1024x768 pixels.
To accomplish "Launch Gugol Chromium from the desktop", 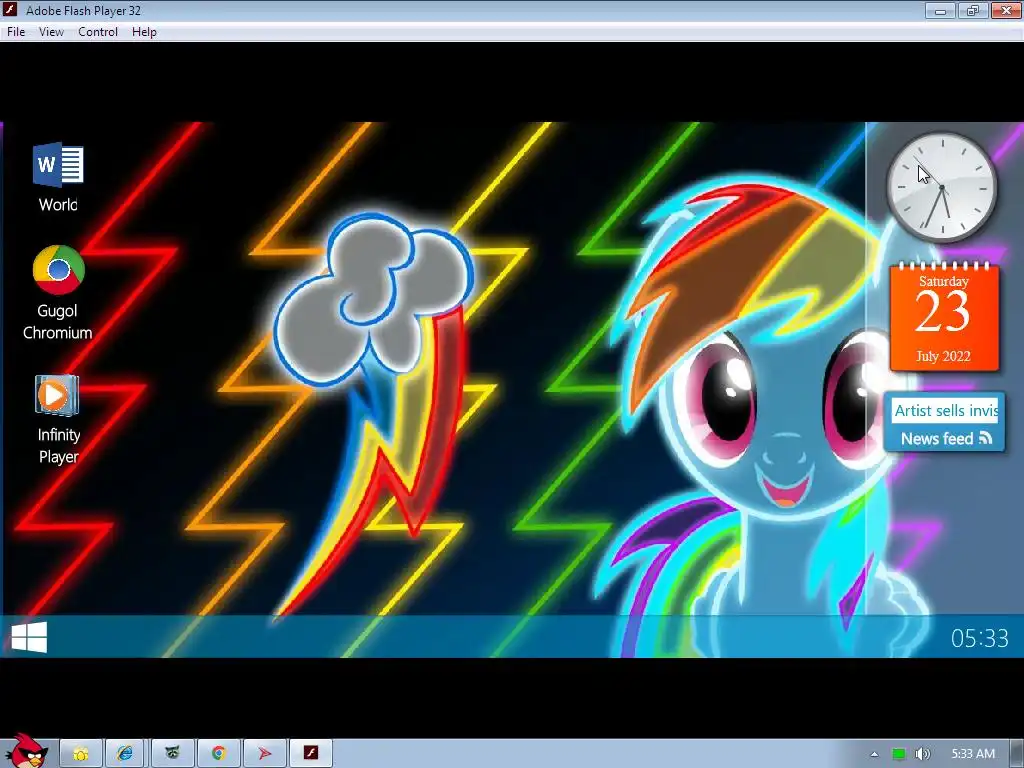I will (x=57, y=293).
